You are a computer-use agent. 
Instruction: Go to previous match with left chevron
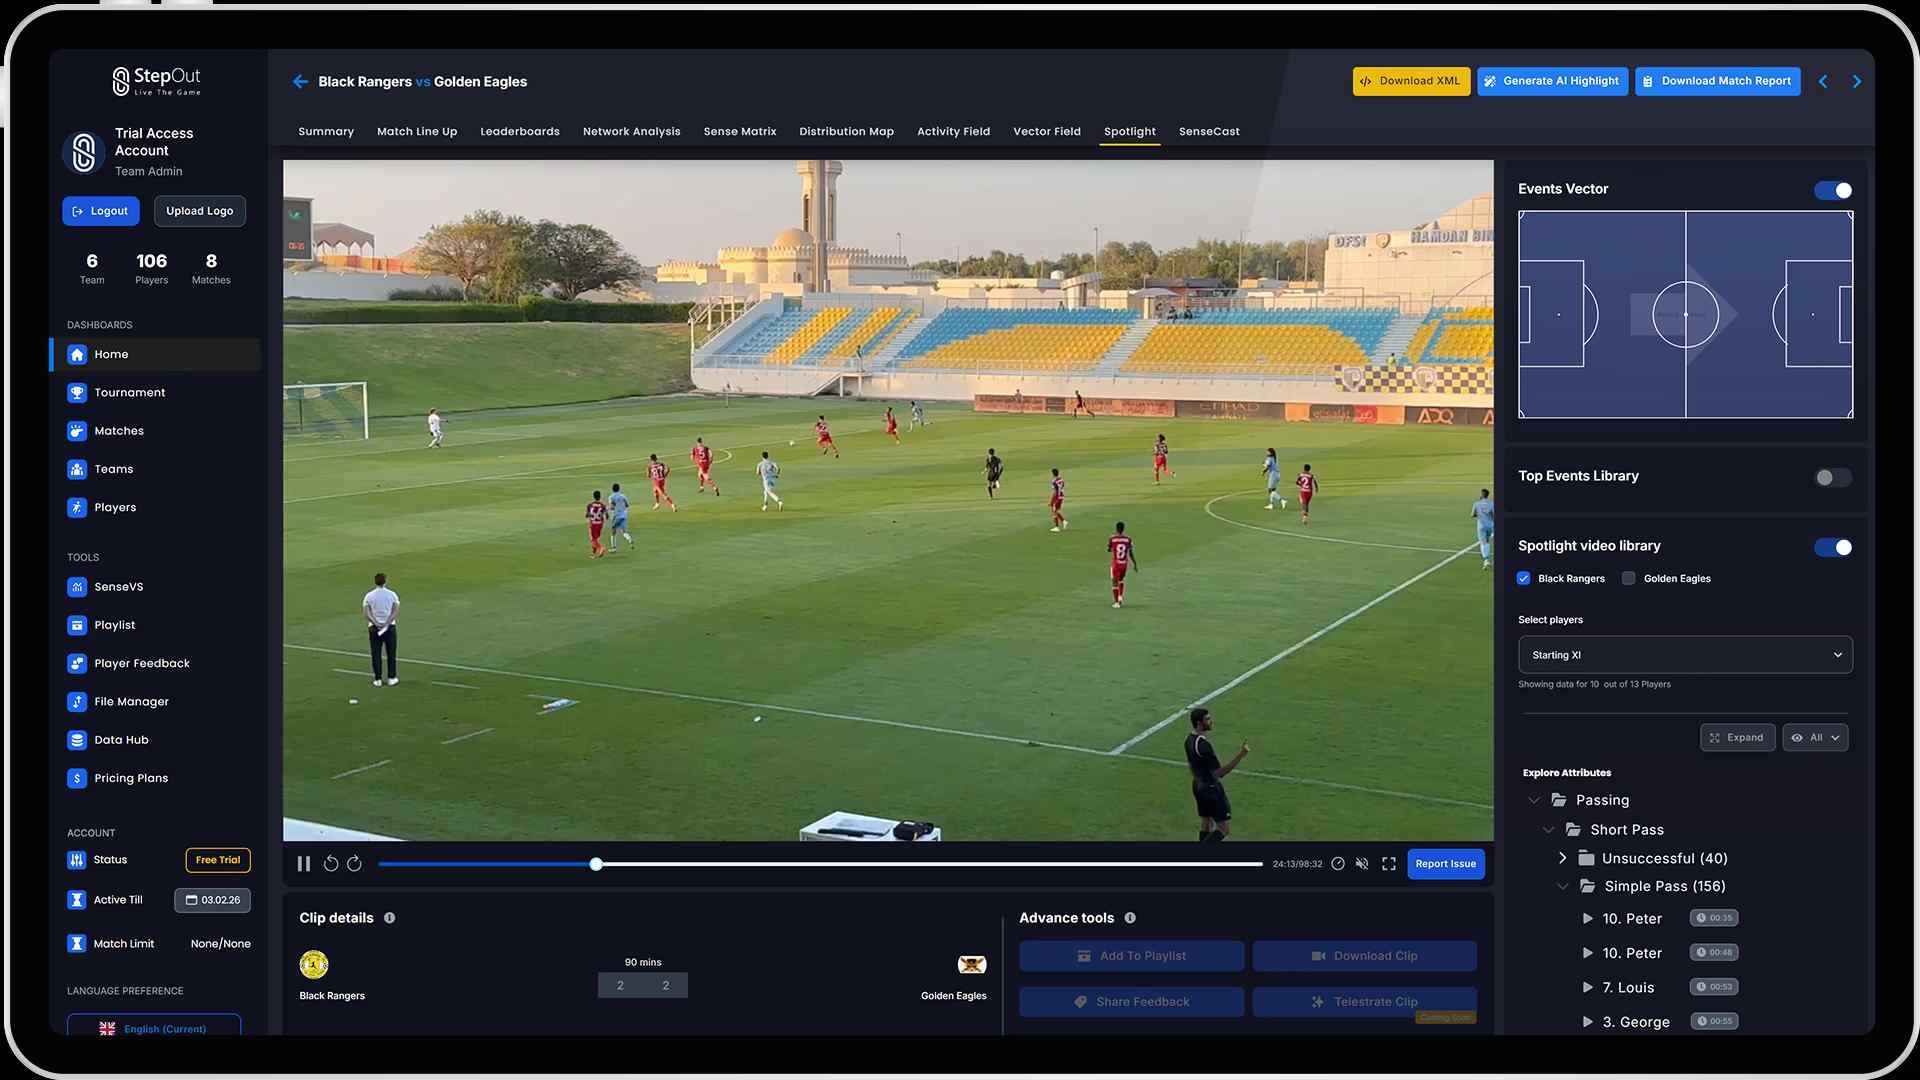[1823, 82]
